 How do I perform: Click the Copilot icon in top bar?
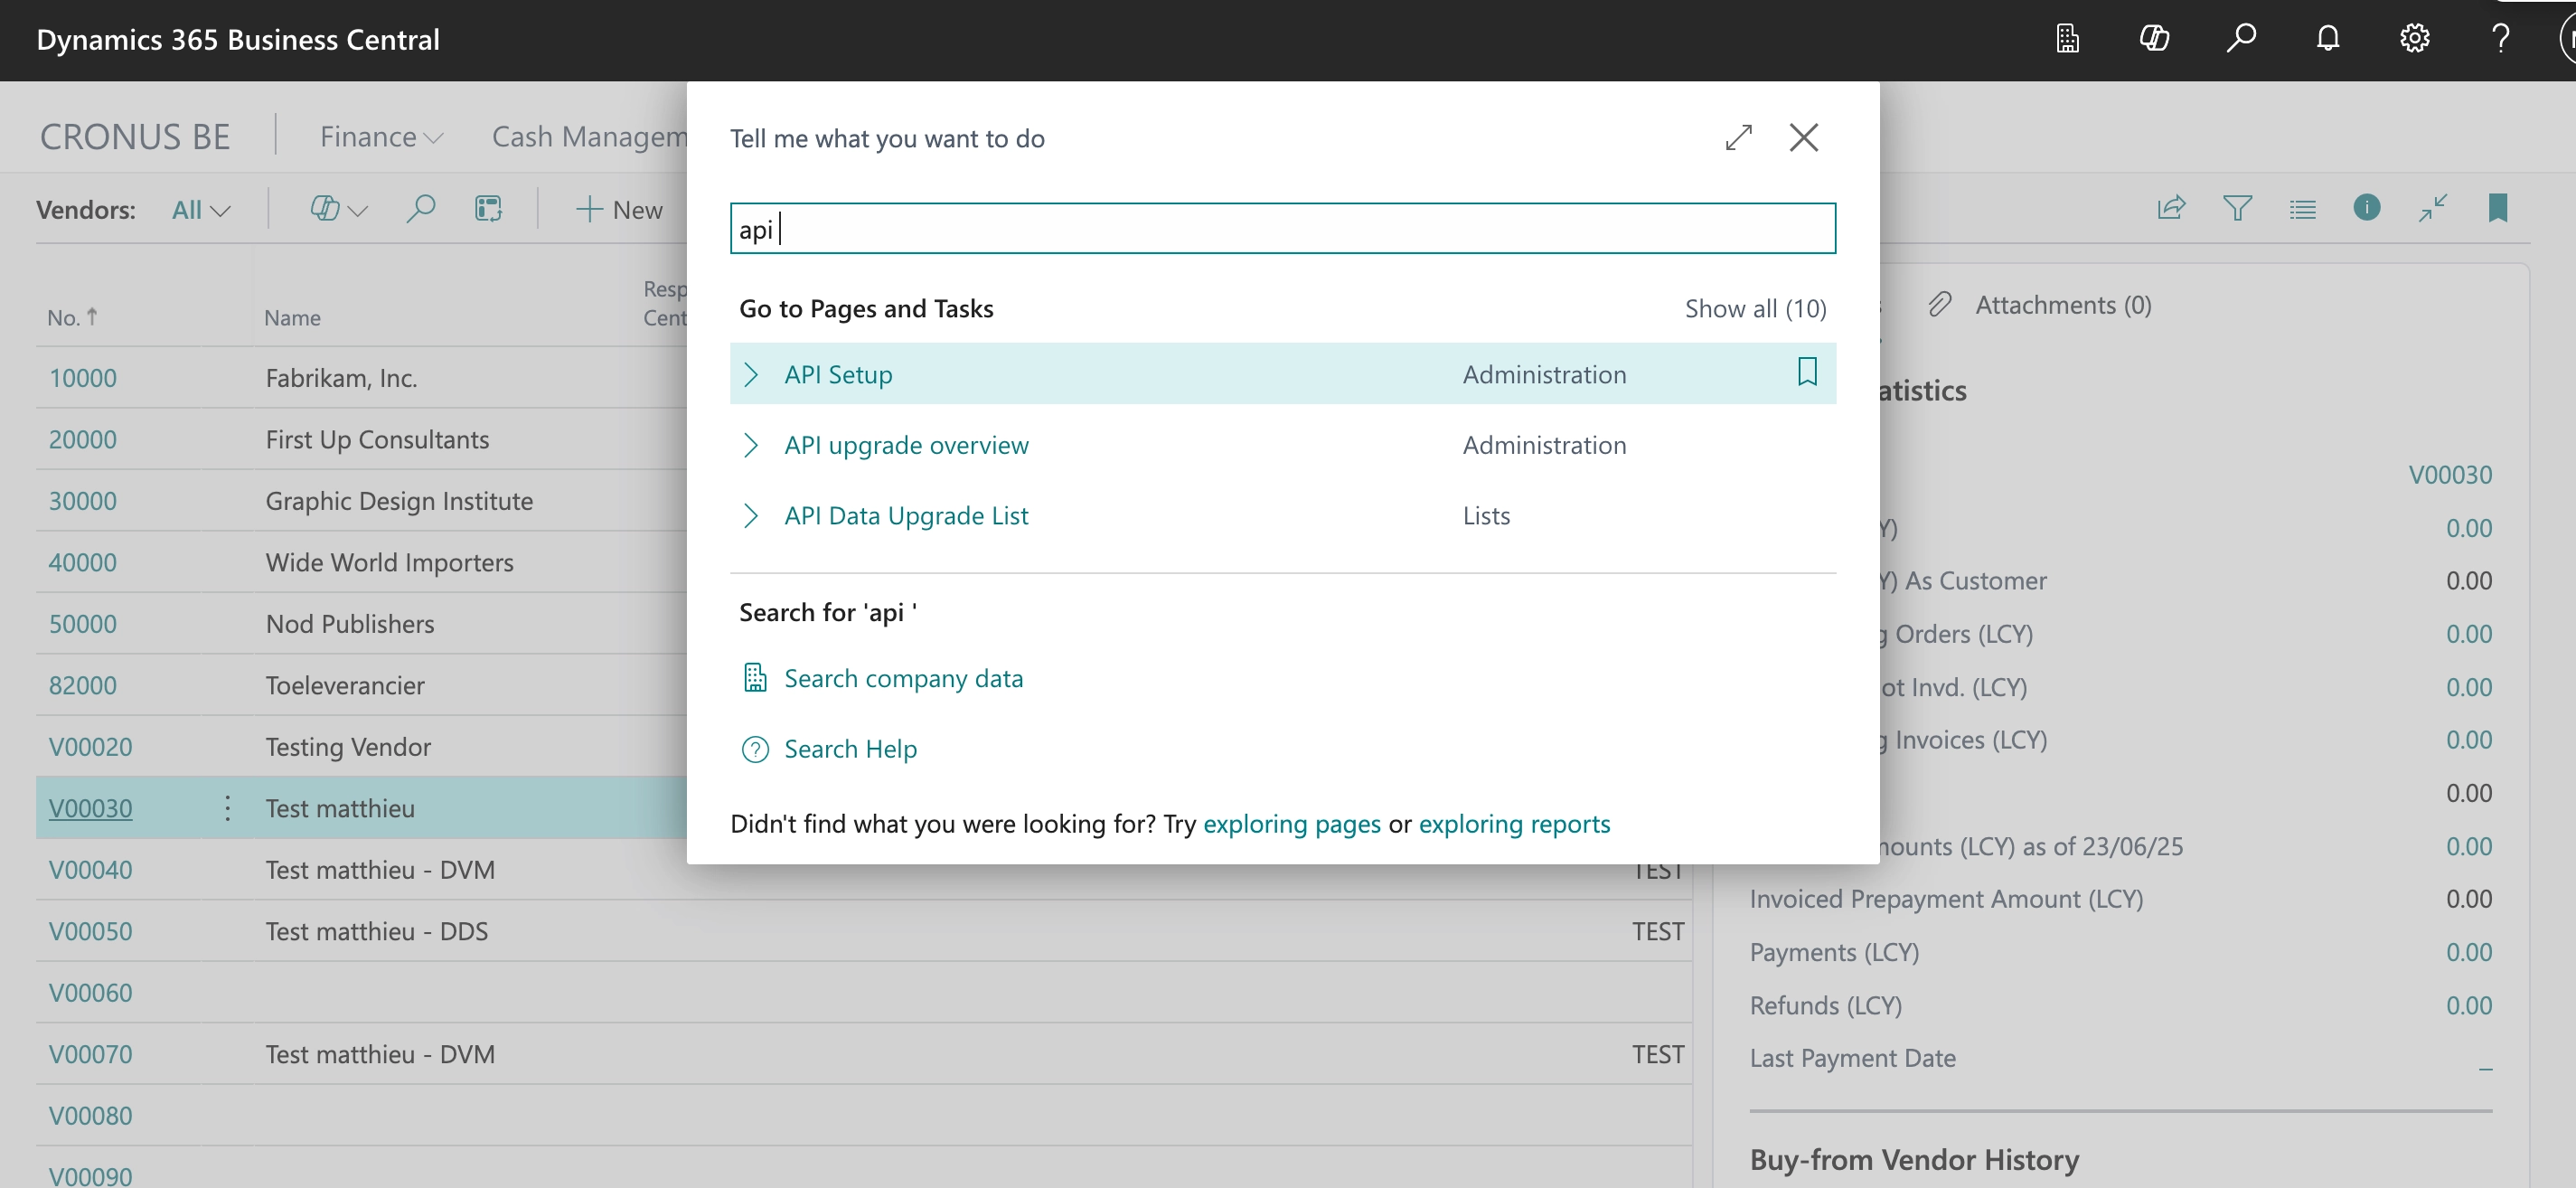click(x=2154, y=39)
